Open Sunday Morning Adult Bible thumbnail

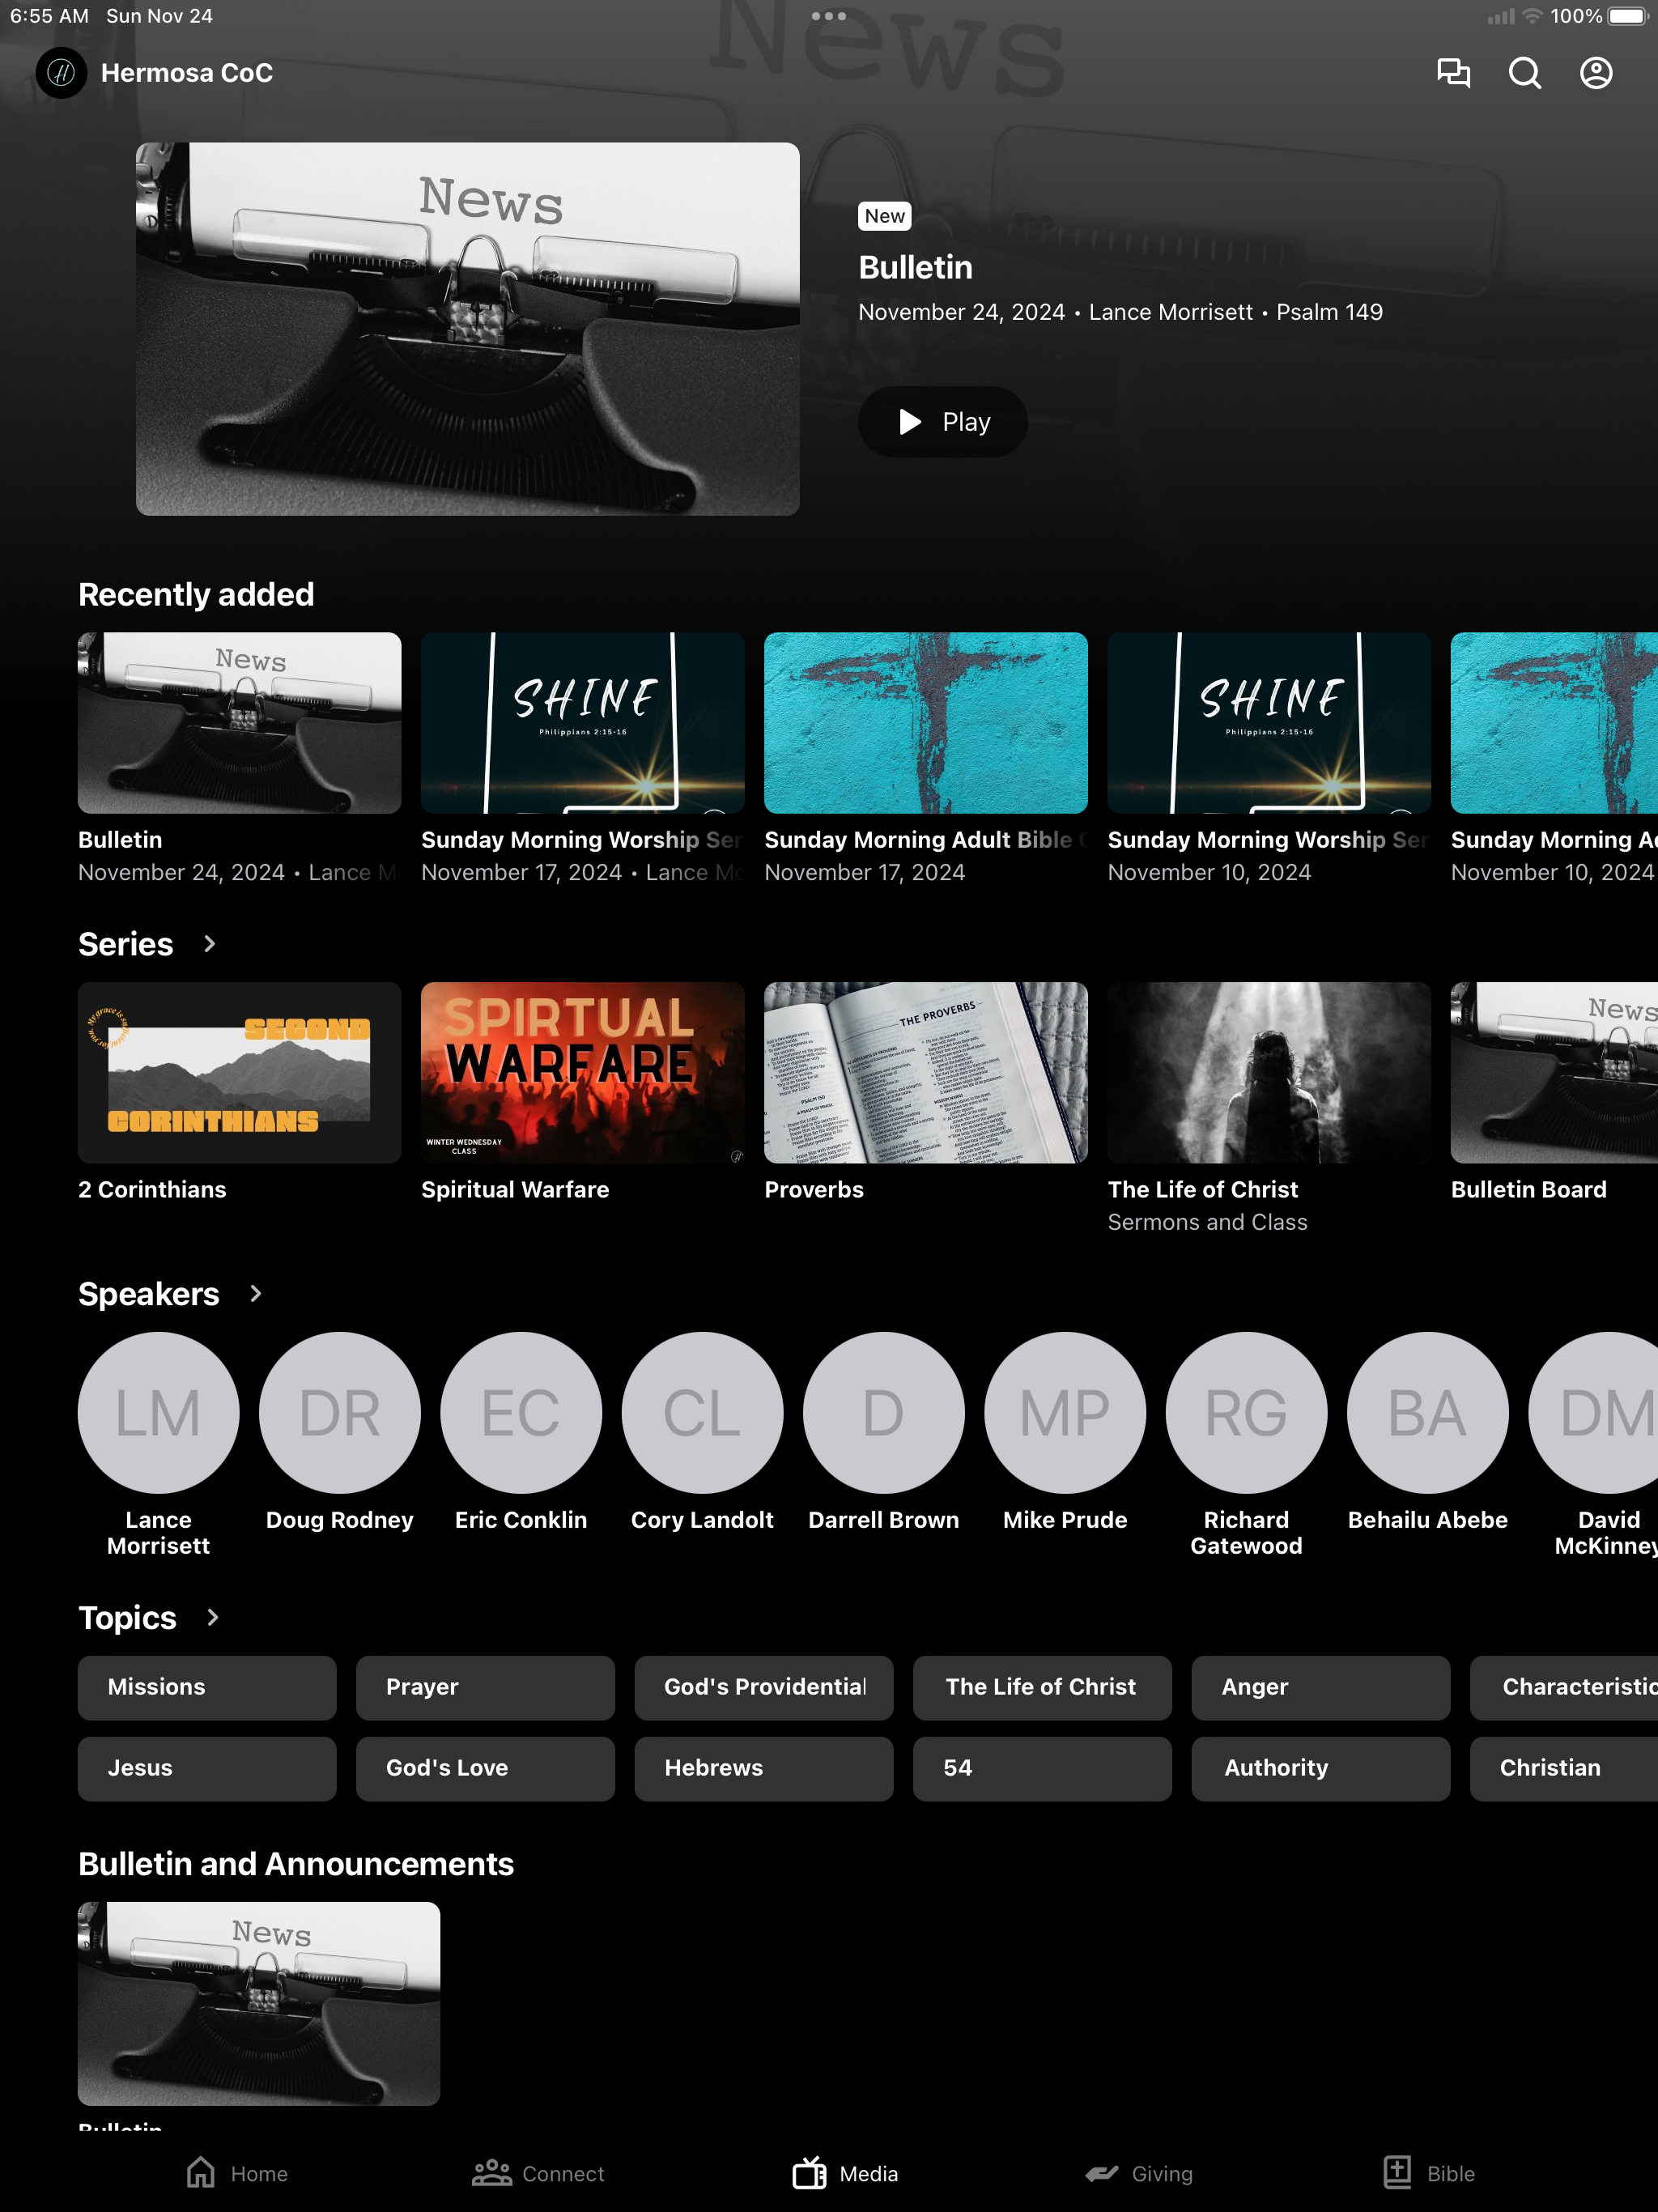coord(925,722)
